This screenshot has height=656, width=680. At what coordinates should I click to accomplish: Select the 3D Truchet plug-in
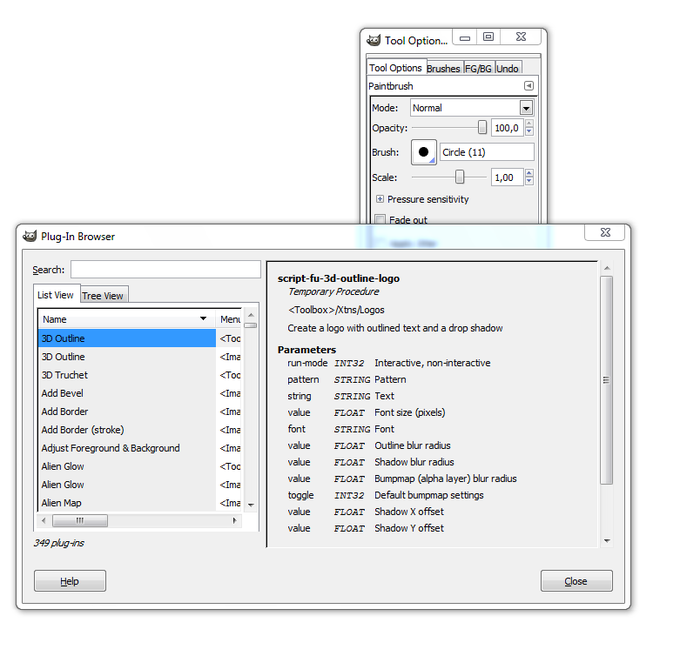(x=140, y=375)
